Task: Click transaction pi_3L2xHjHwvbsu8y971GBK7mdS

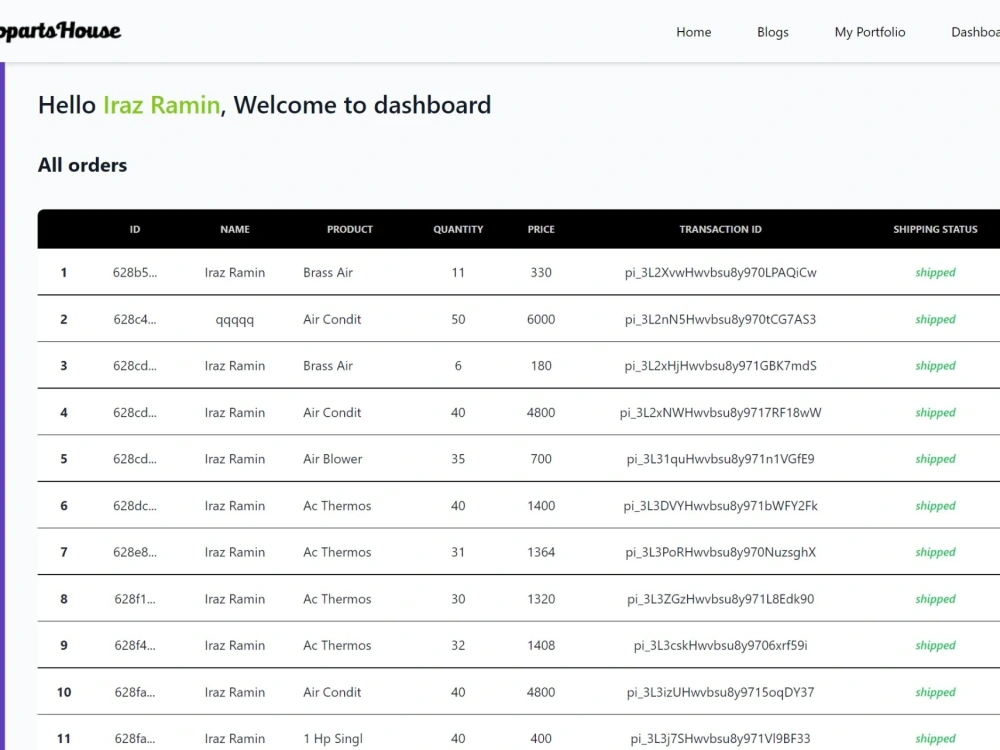Action: point(720,365)
